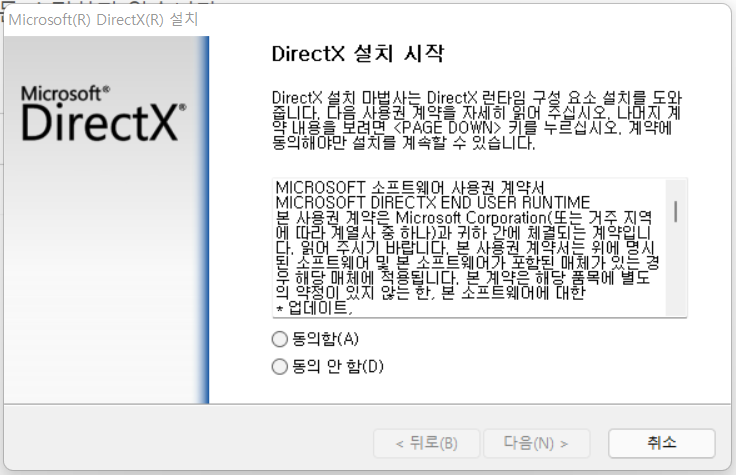
Task: Click the license agreement scrollbar thumb
Action: pyautogui.click(x=676, y=211)
